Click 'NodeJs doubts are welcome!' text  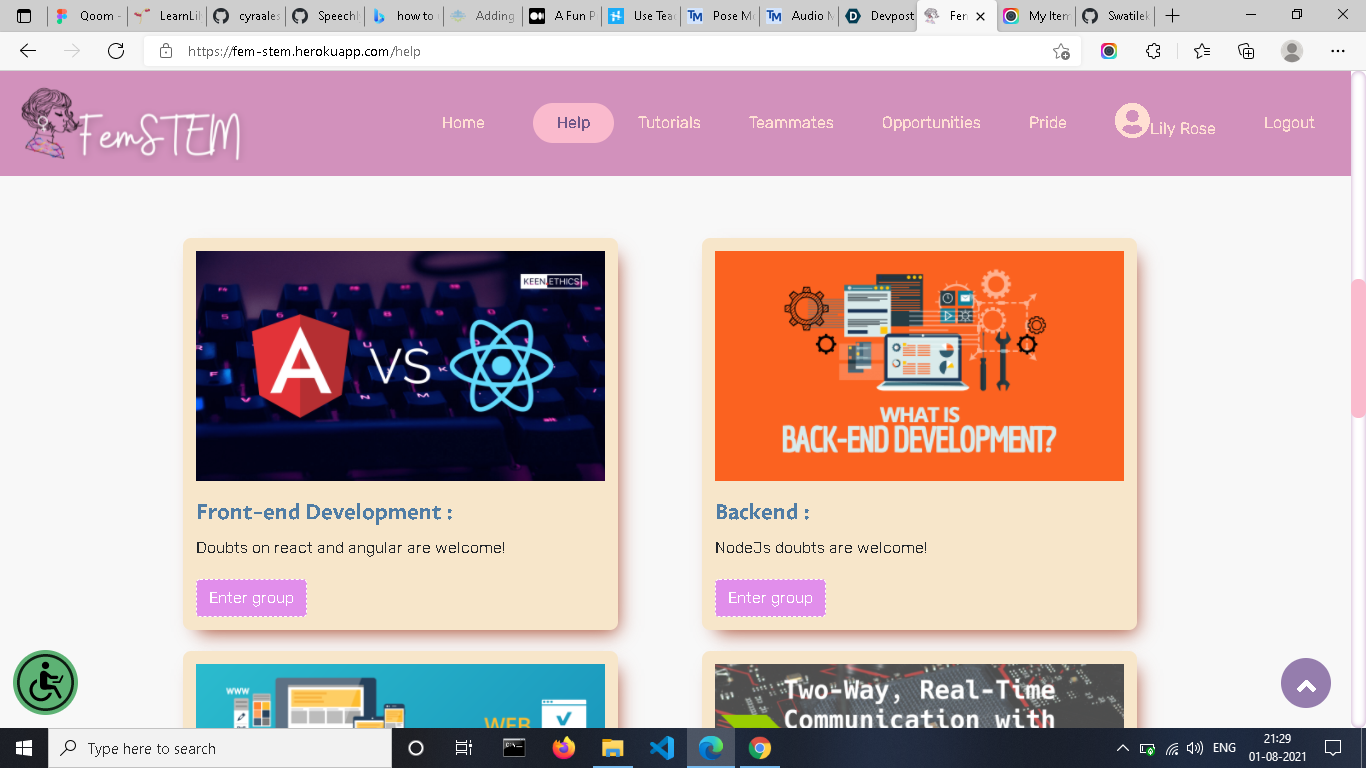pos(821,548)
